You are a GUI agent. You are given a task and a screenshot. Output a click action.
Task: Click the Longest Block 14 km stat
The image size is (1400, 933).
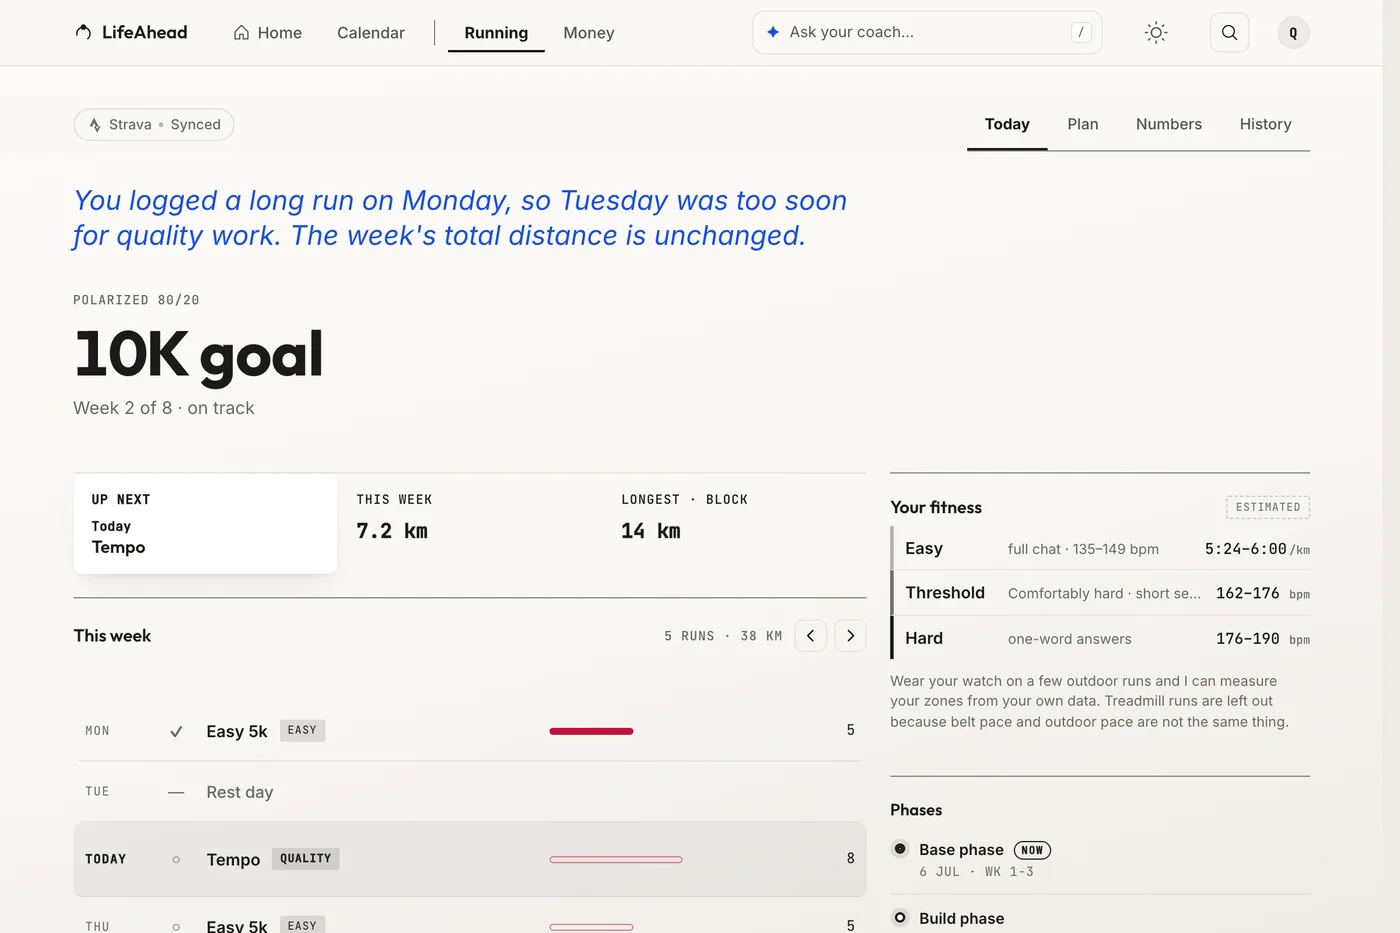click(x=684, y=518)
